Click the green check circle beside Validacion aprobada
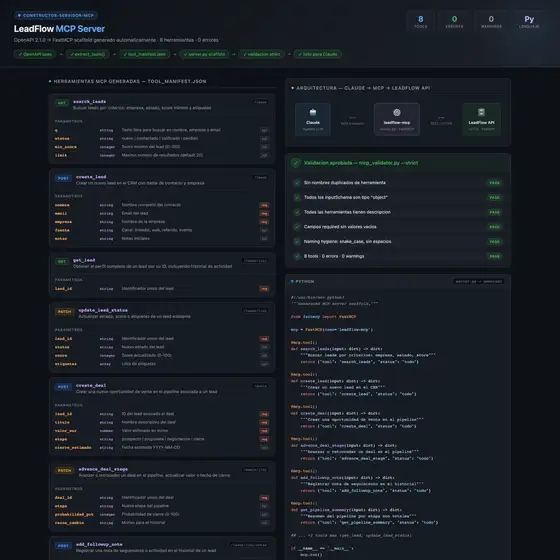This screenshot has width=560, height=560. 296,163
